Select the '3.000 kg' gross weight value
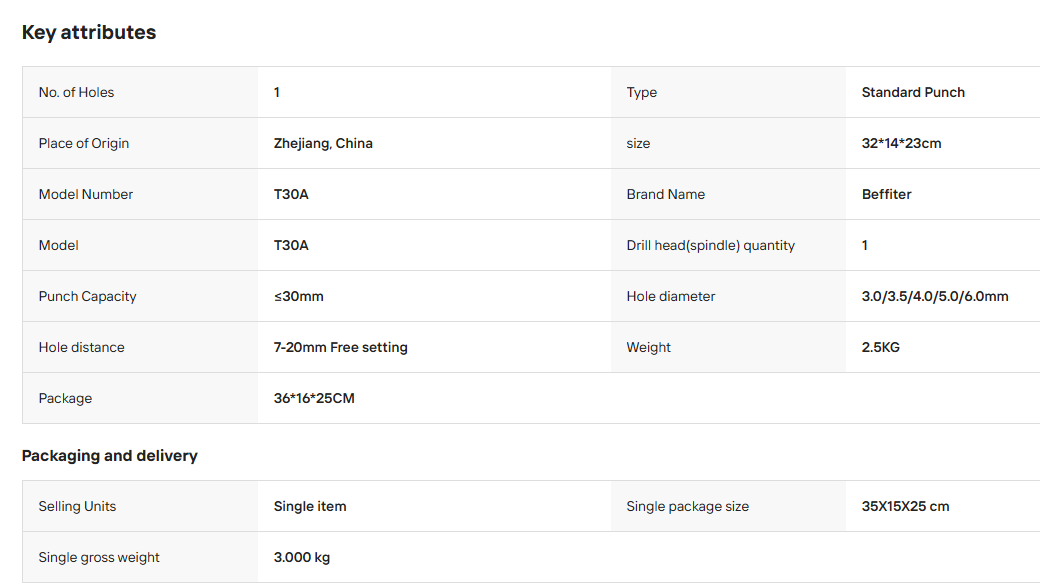The height and width of the screenshot is (587, 1040). point(302,558)
